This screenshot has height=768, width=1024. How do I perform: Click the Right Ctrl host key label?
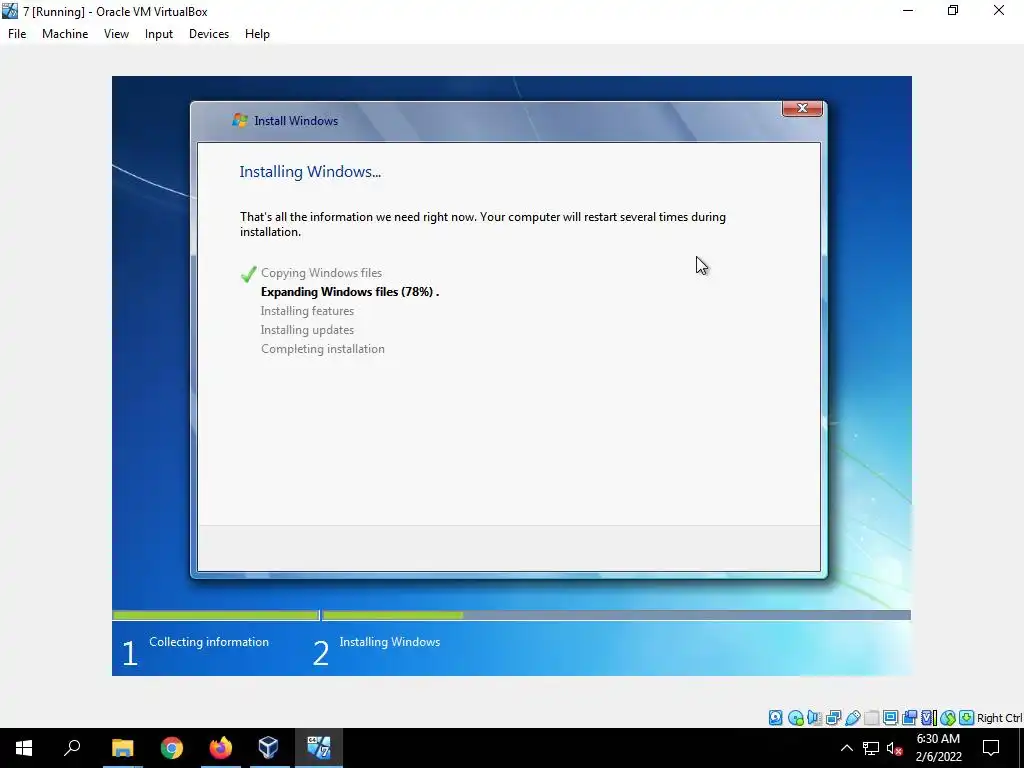coord(999,718)
